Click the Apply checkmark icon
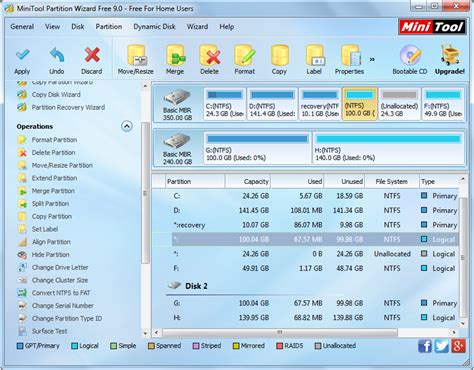This screenshot has height=370, width=474. [22, 55]
